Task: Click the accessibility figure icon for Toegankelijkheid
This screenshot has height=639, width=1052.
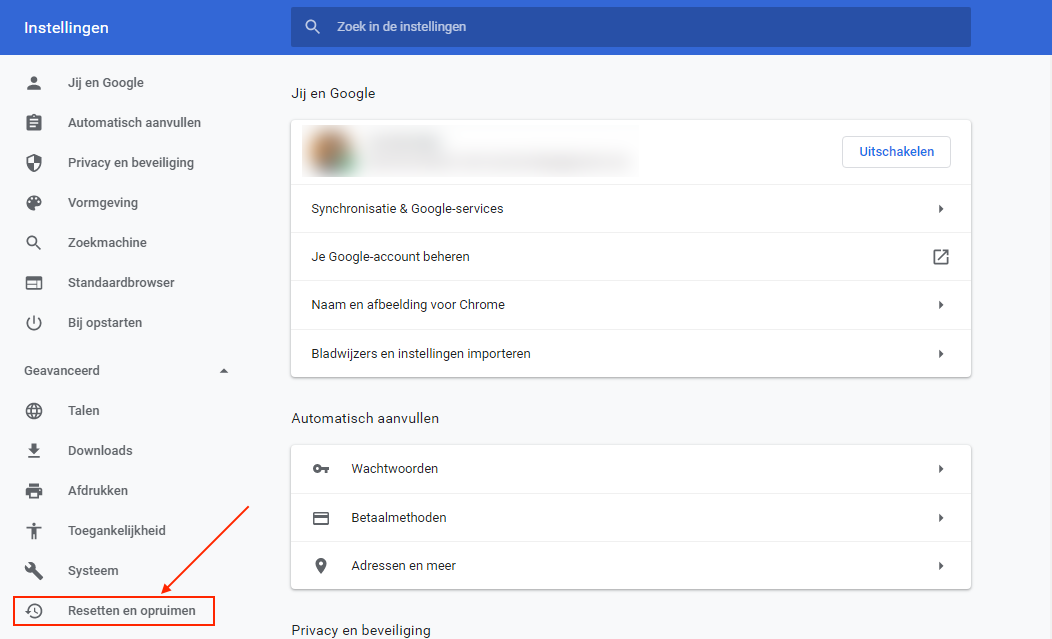Action: tap(34, 531)
